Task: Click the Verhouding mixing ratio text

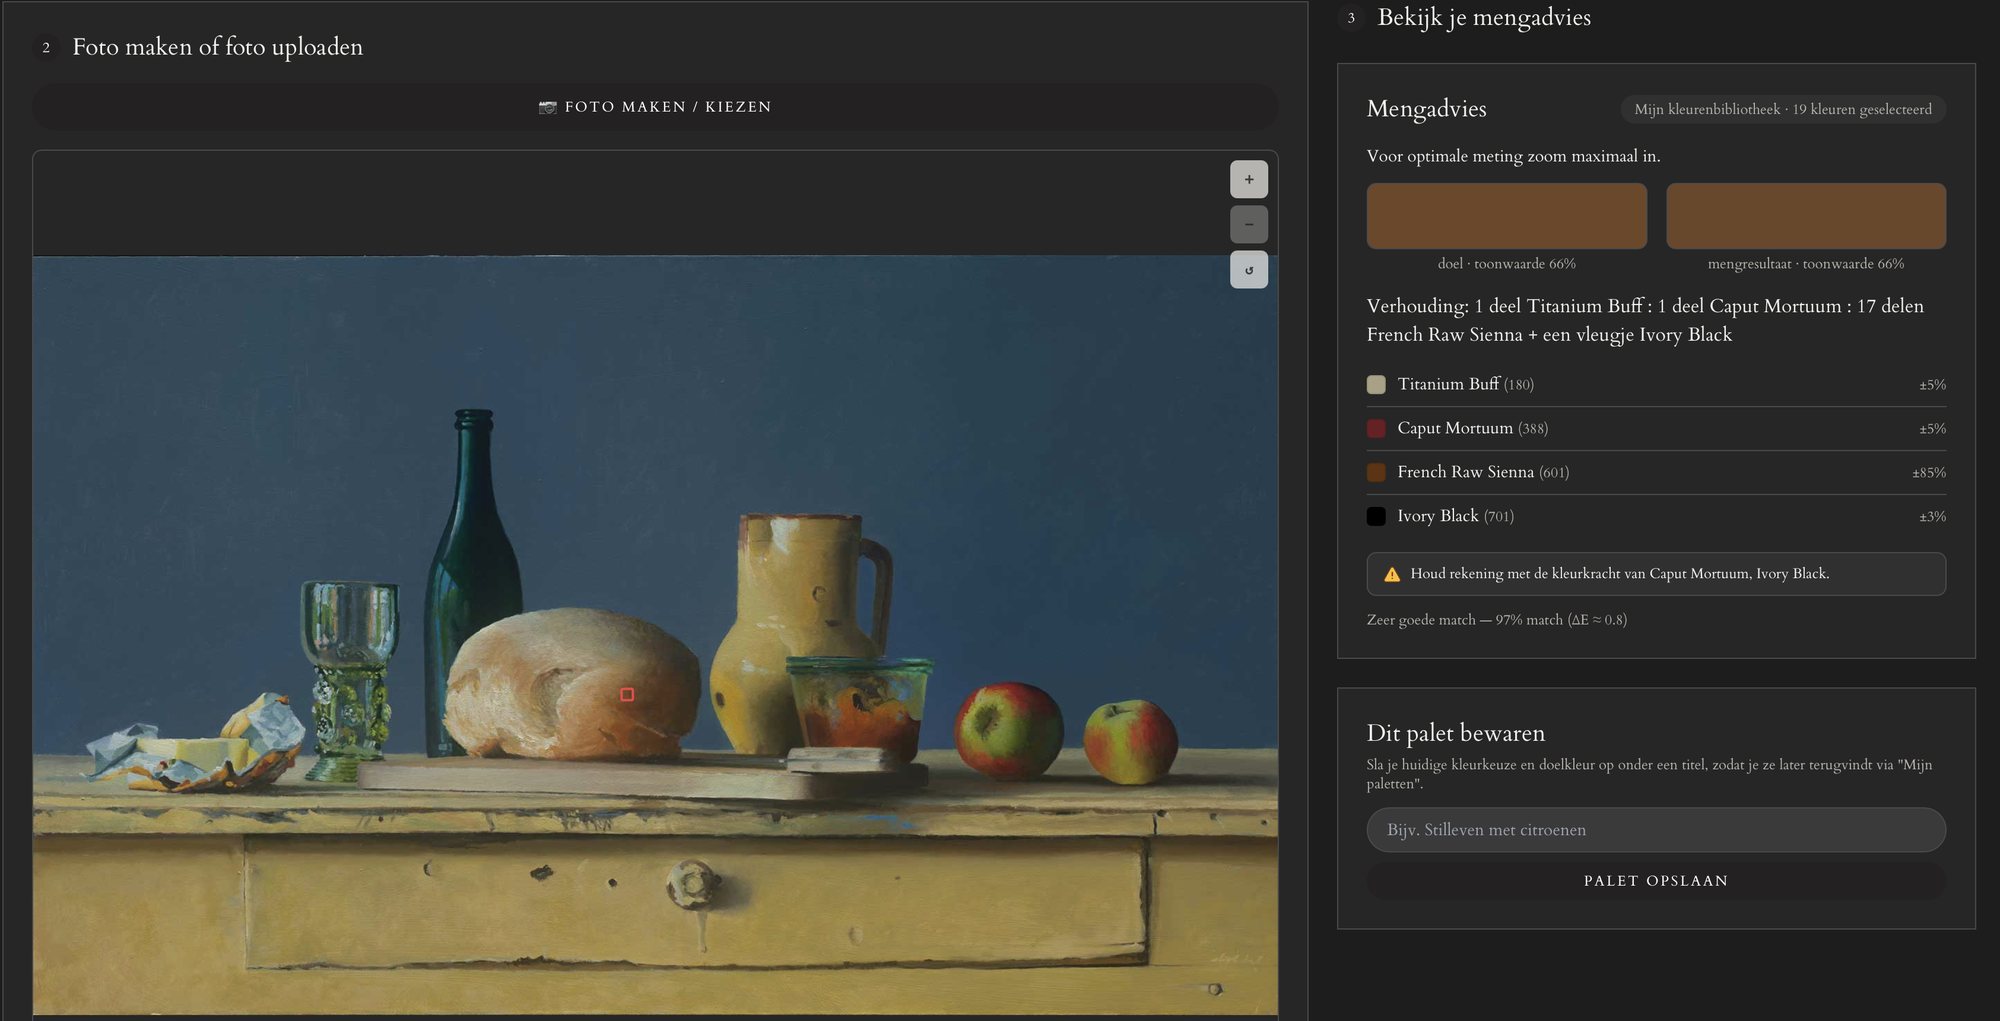Action: click(1645, 320)
